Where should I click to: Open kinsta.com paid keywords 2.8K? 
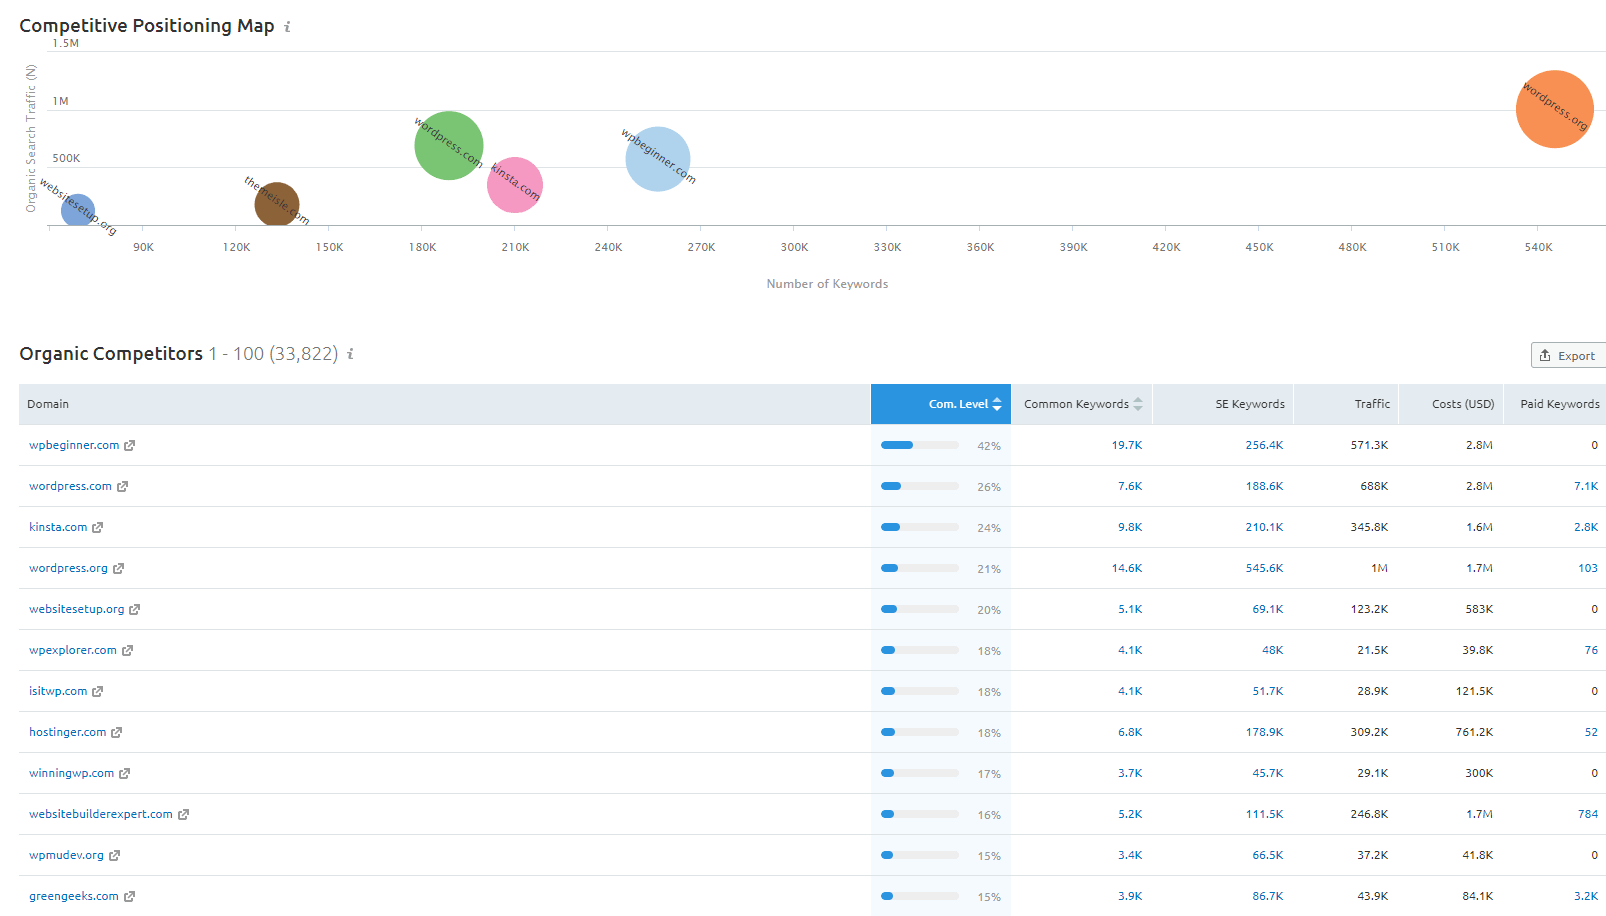(1586, 527)
